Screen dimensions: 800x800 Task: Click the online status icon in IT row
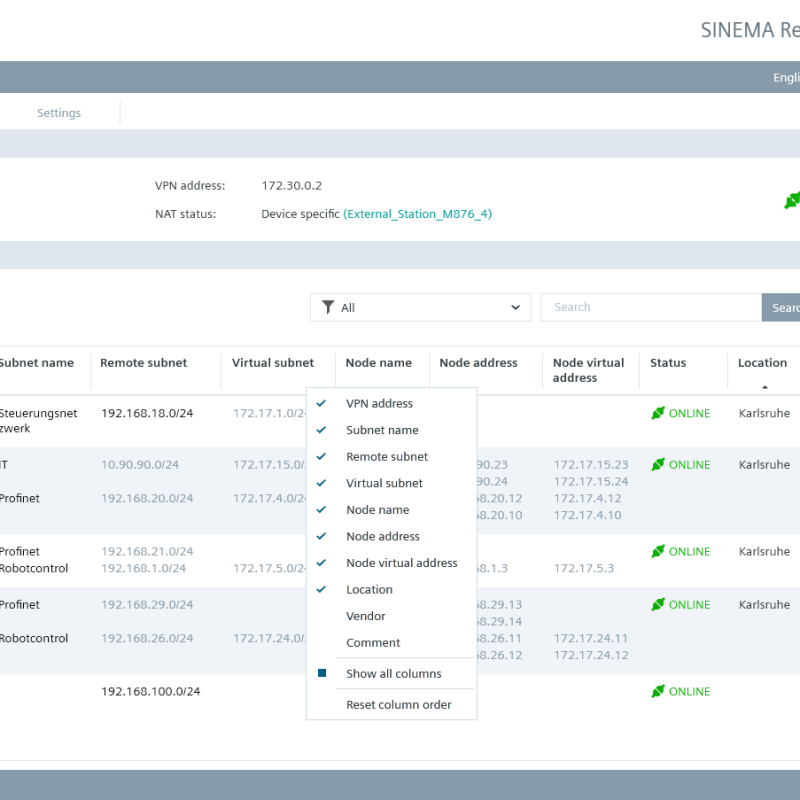point(658,464)
